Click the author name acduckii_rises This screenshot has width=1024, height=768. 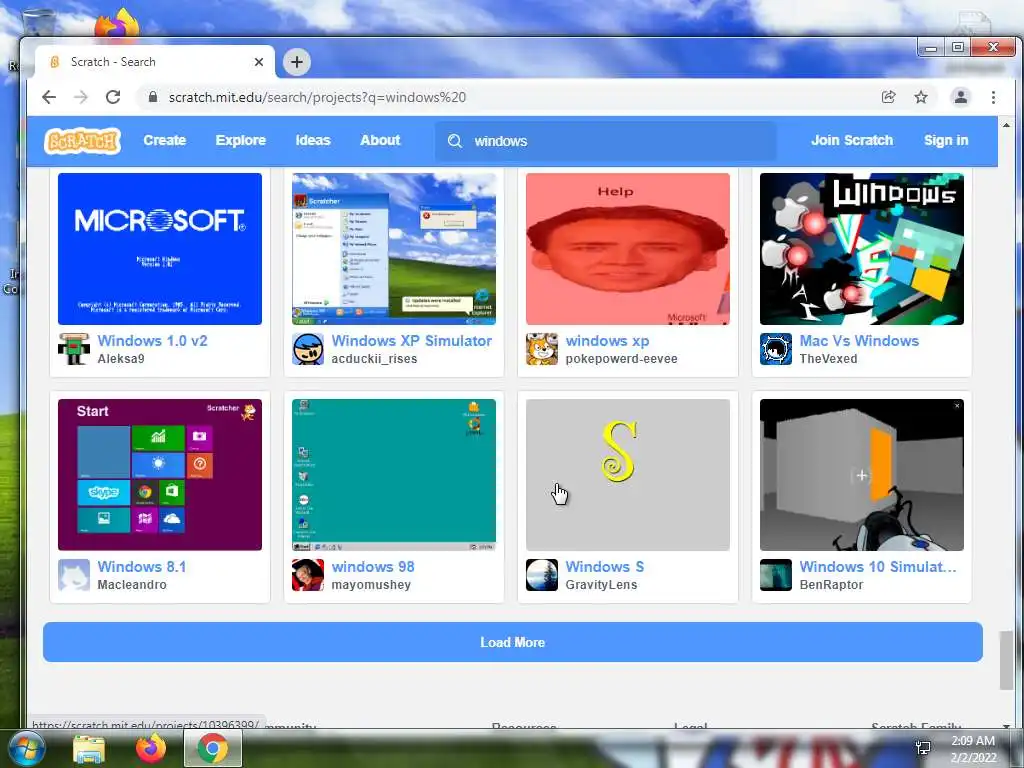tap(374, 359)
